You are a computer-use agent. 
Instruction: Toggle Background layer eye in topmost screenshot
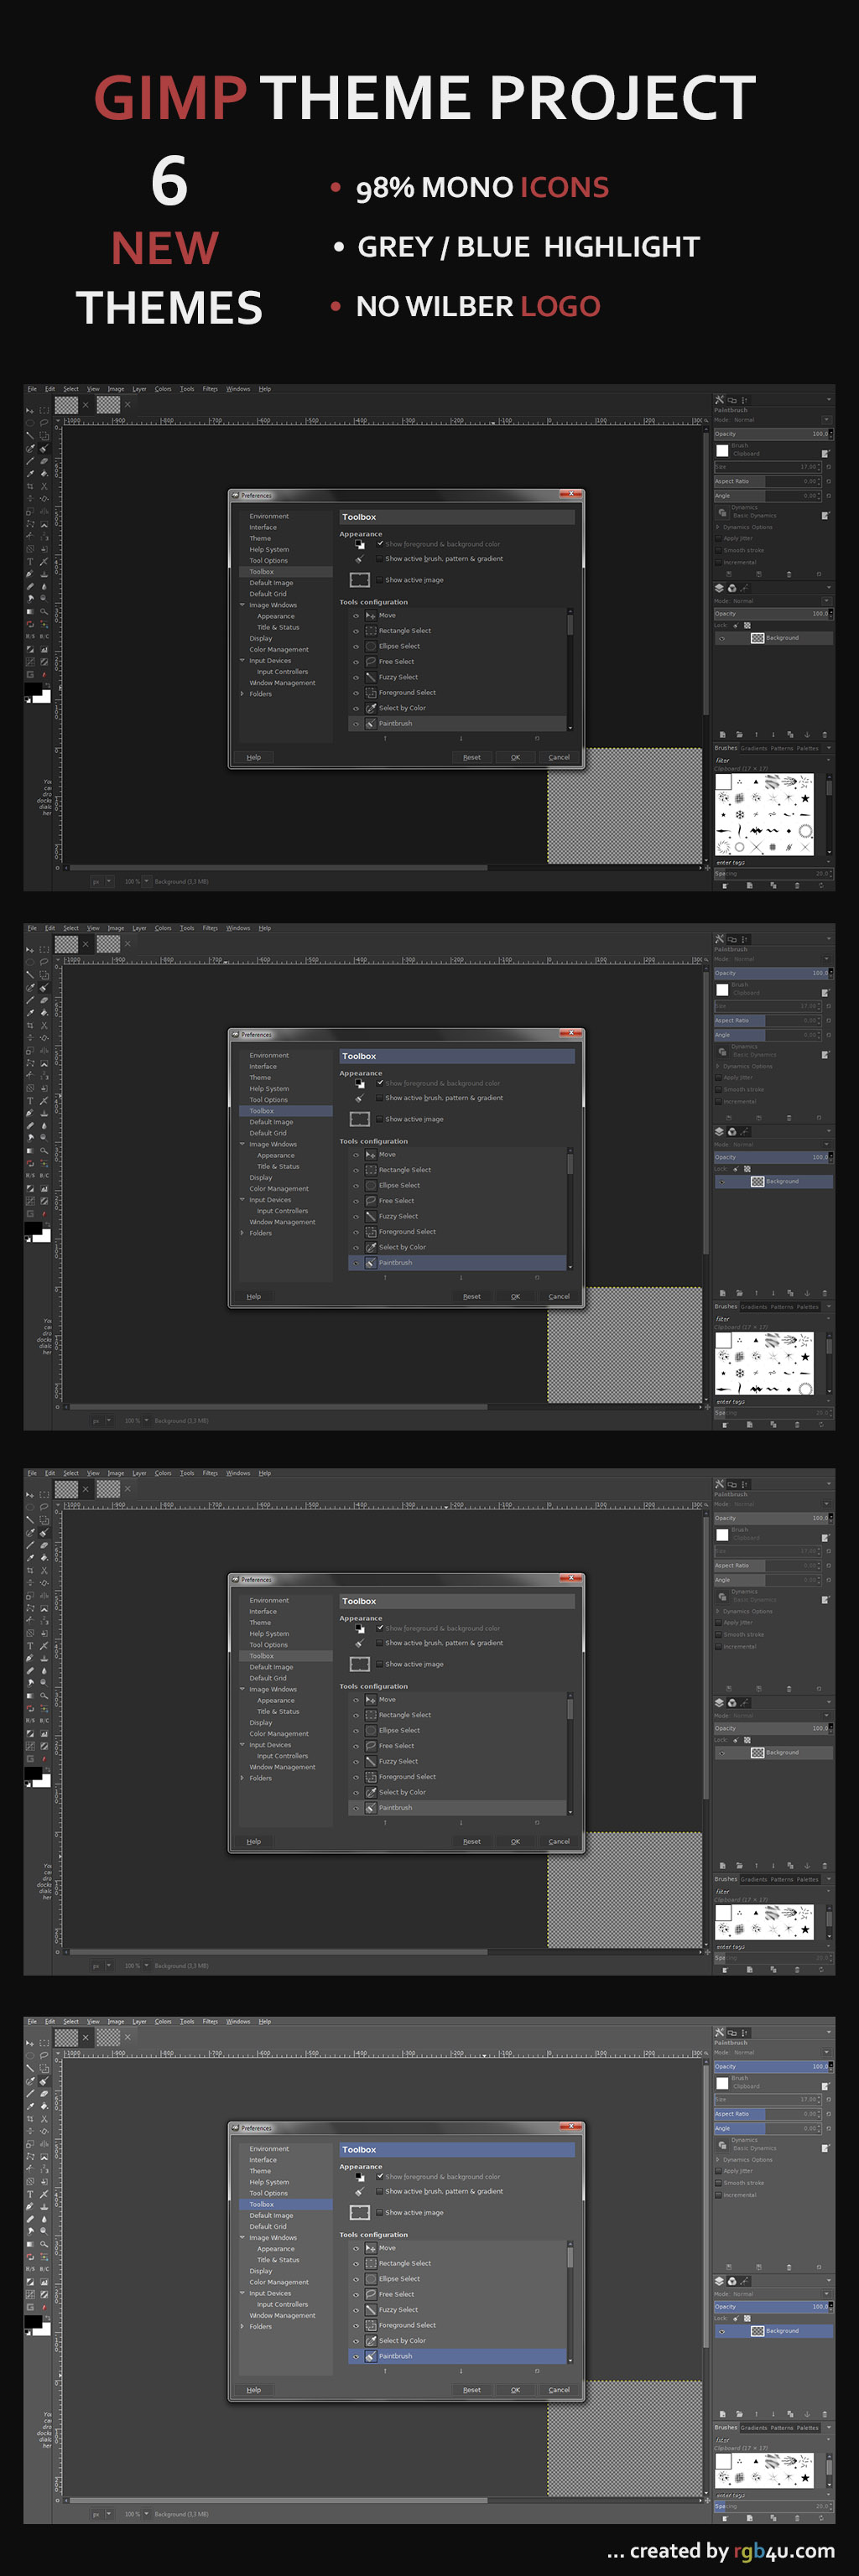click(722, 638)
